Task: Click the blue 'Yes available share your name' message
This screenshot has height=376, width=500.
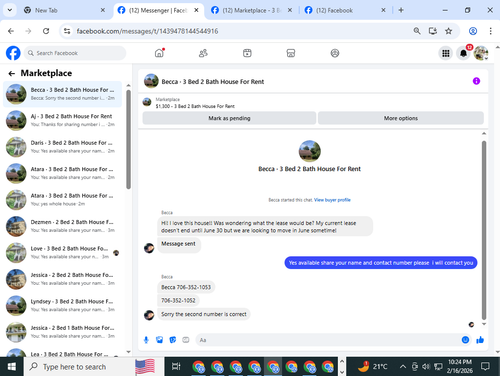Action: [381, 263]
